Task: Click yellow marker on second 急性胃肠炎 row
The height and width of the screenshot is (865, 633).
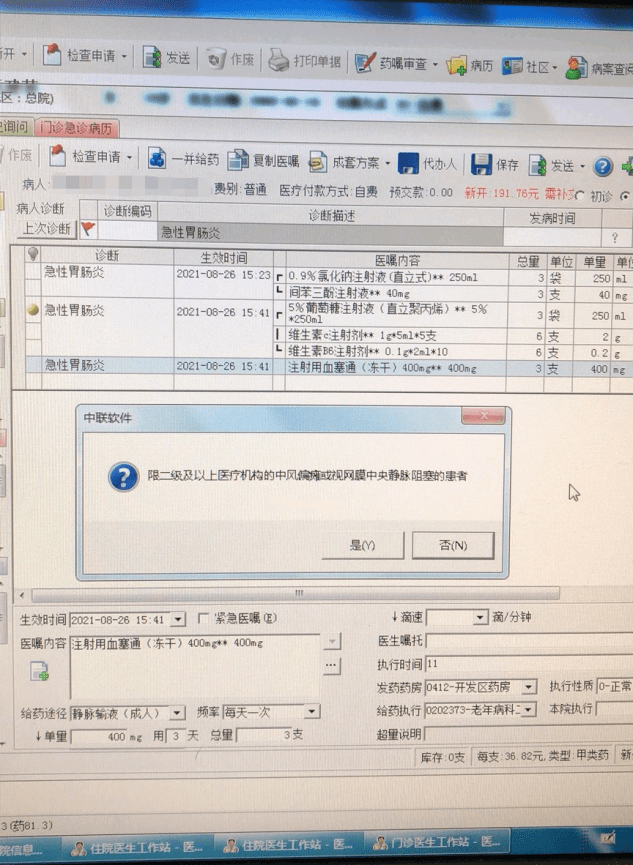Action: click(33, 310)
